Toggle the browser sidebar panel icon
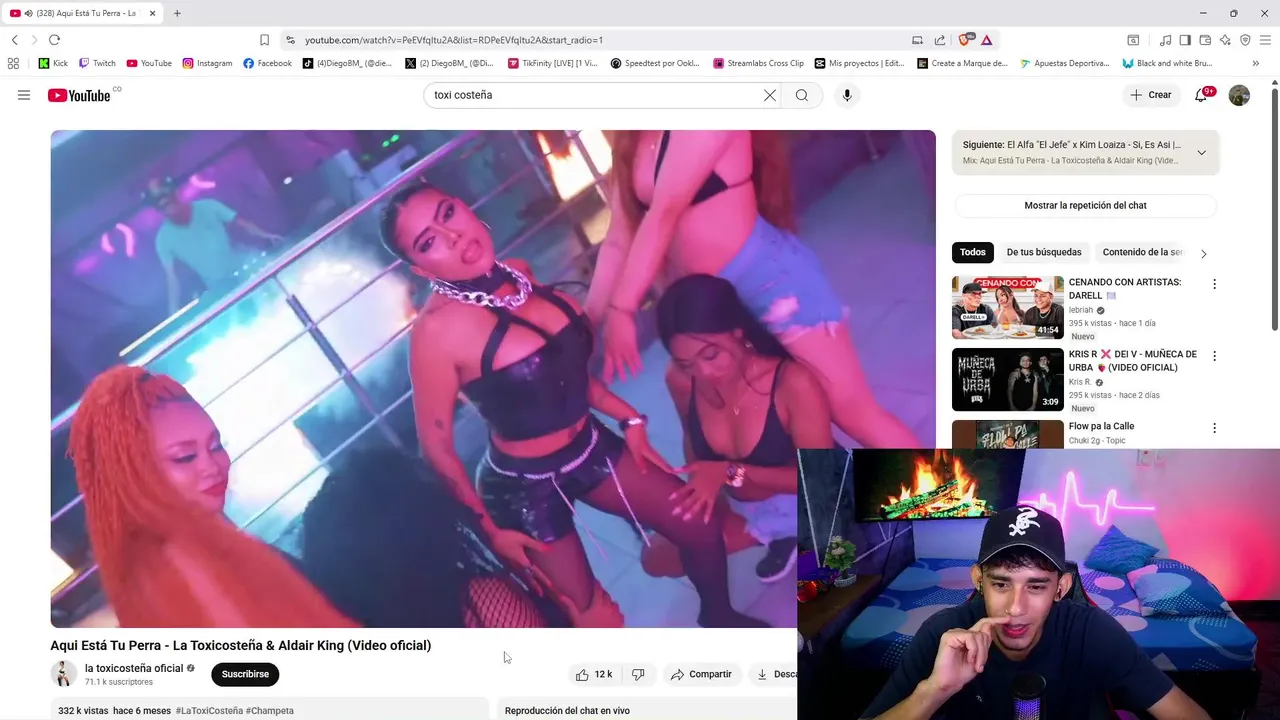 pyautogui.click(x=1185, y=40)
